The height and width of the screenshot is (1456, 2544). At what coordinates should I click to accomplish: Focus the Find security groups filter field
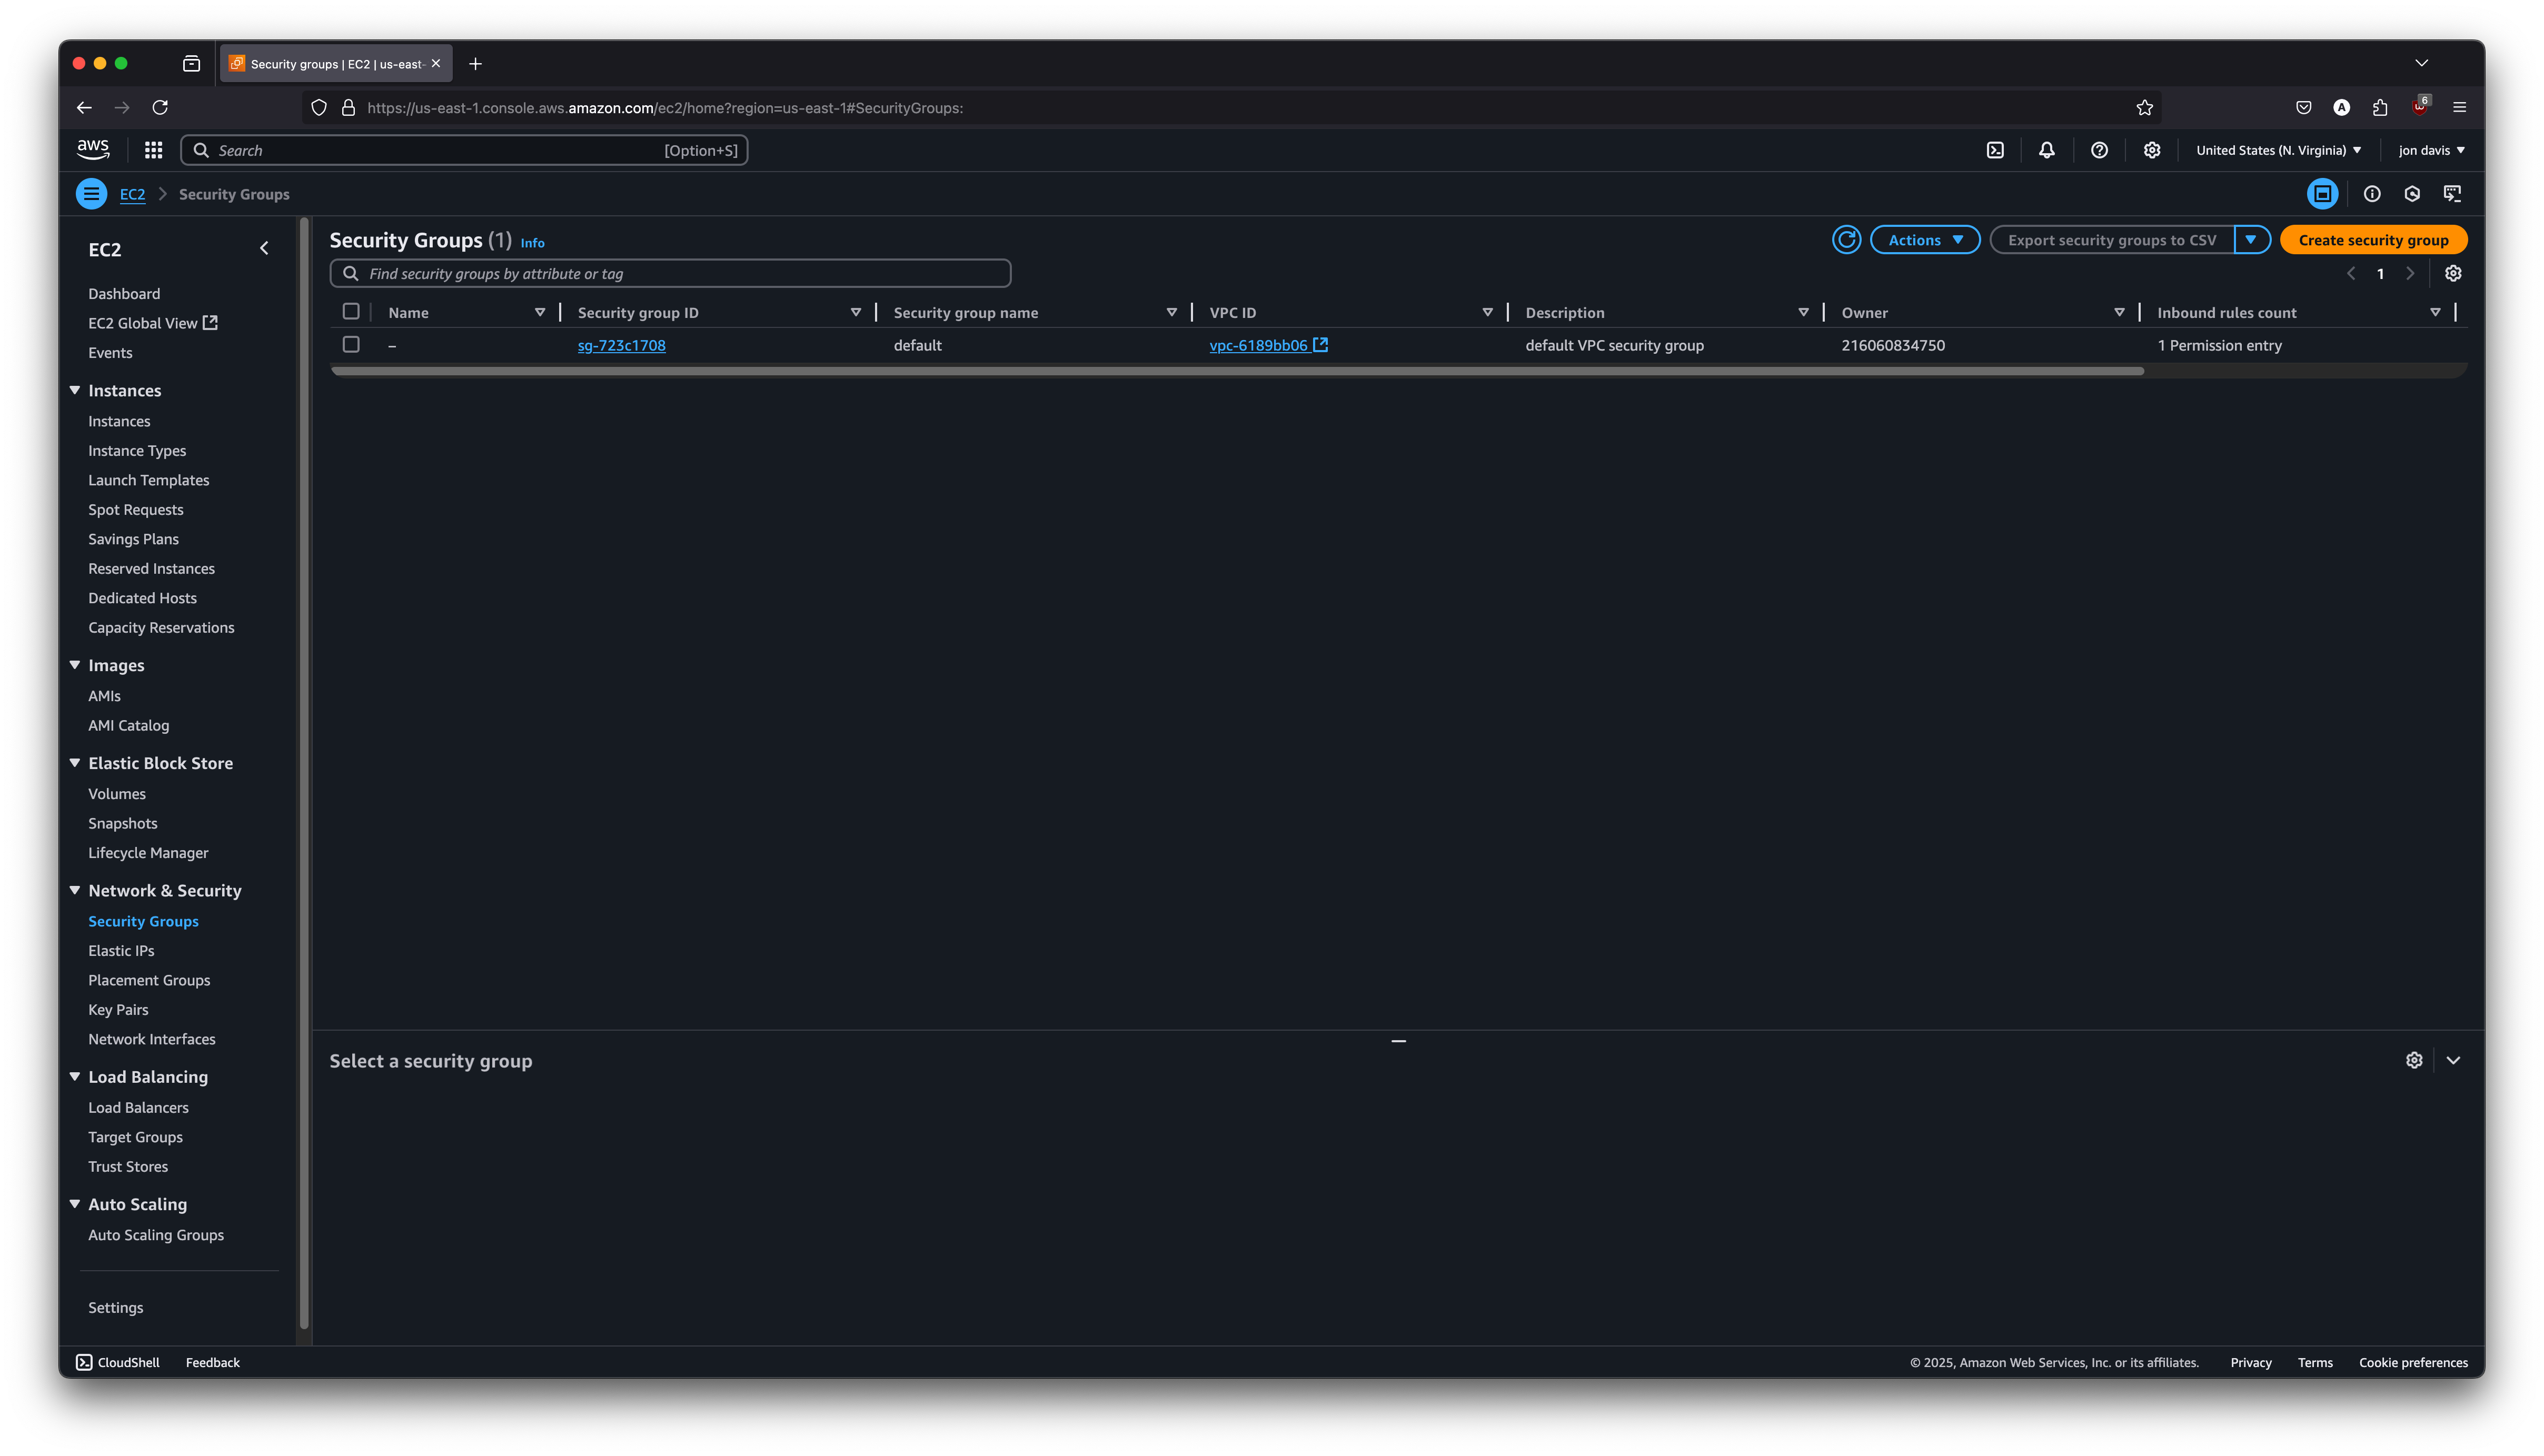pyautogui.click(x=670, y=273)
